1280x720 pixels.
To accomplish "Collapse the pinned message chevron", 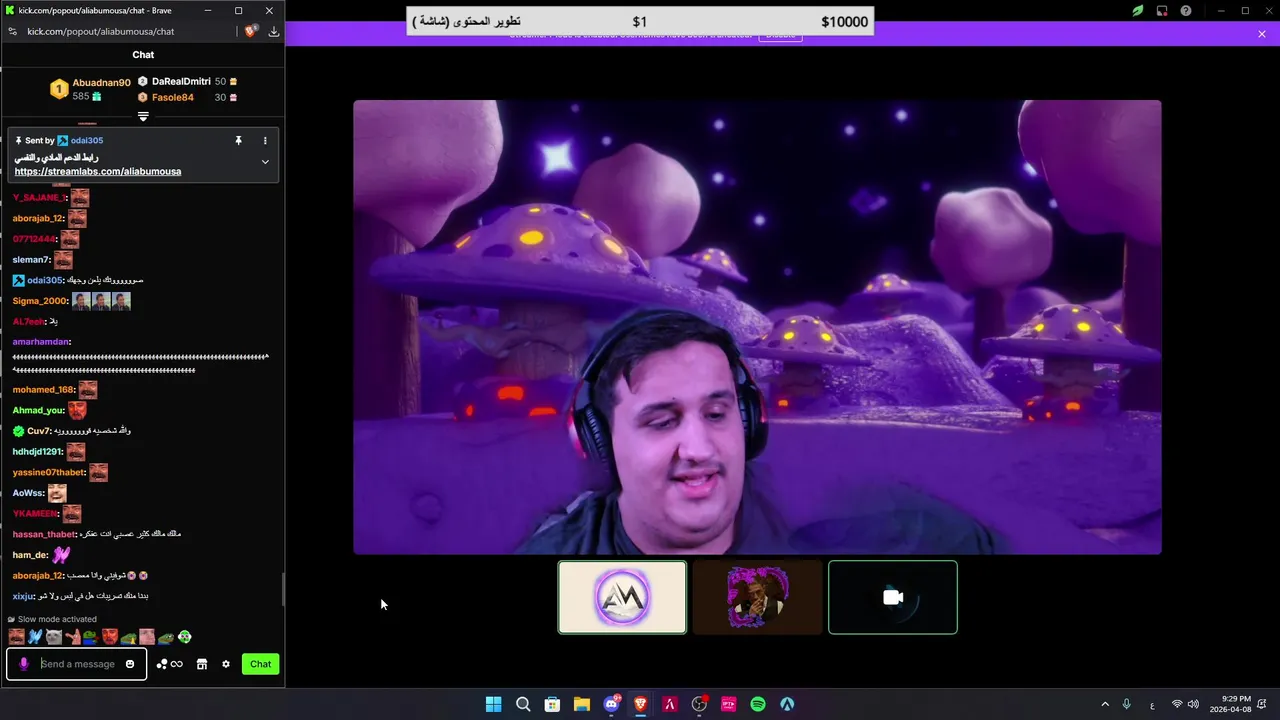I will click(265, 162).
